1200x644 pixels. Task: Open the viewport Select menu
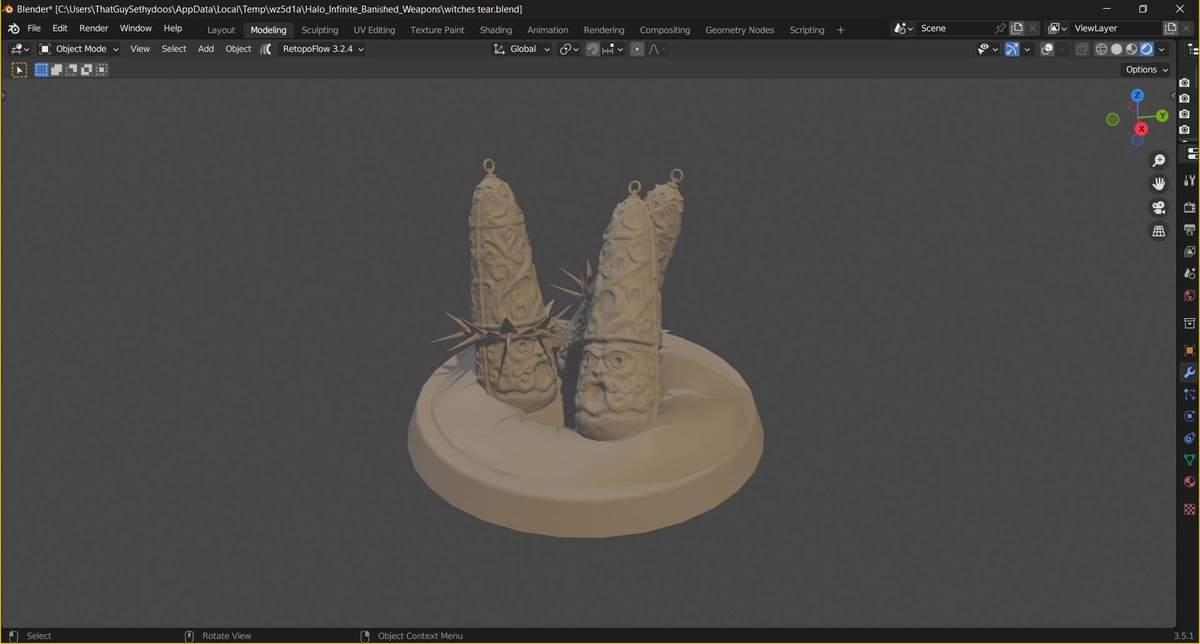(174, 49)
